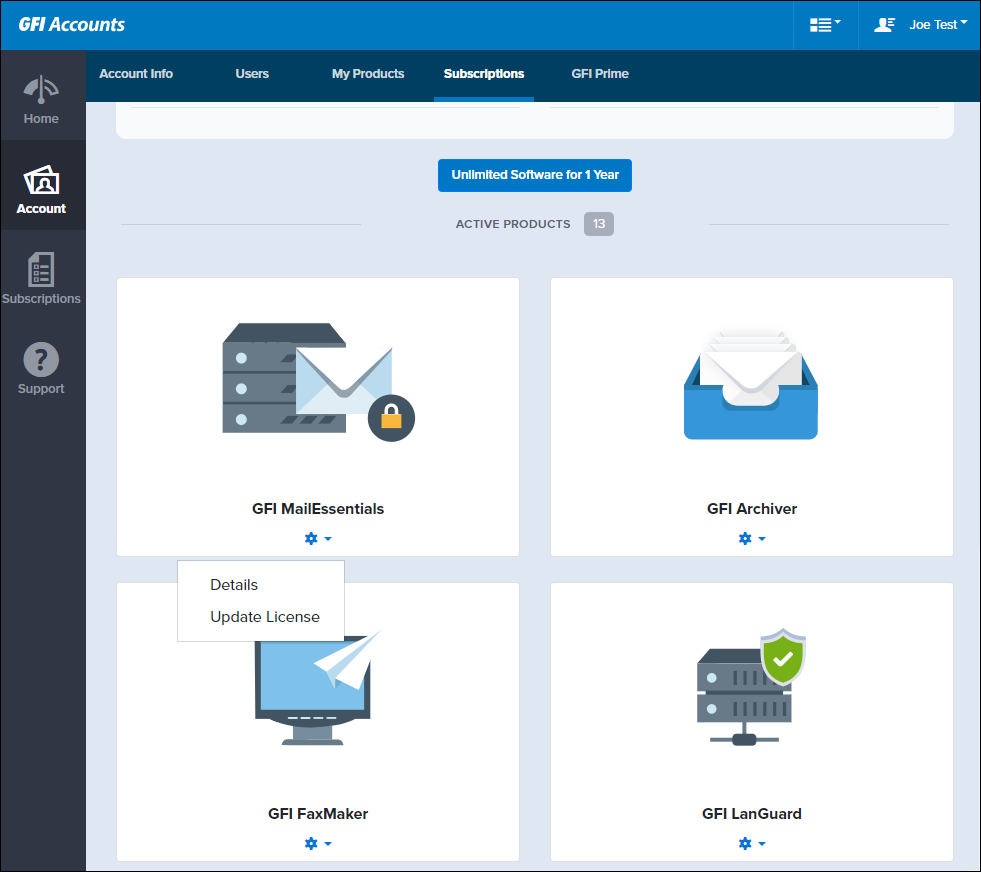
Task: Select Update License from the menu
Action: [265, 617]
